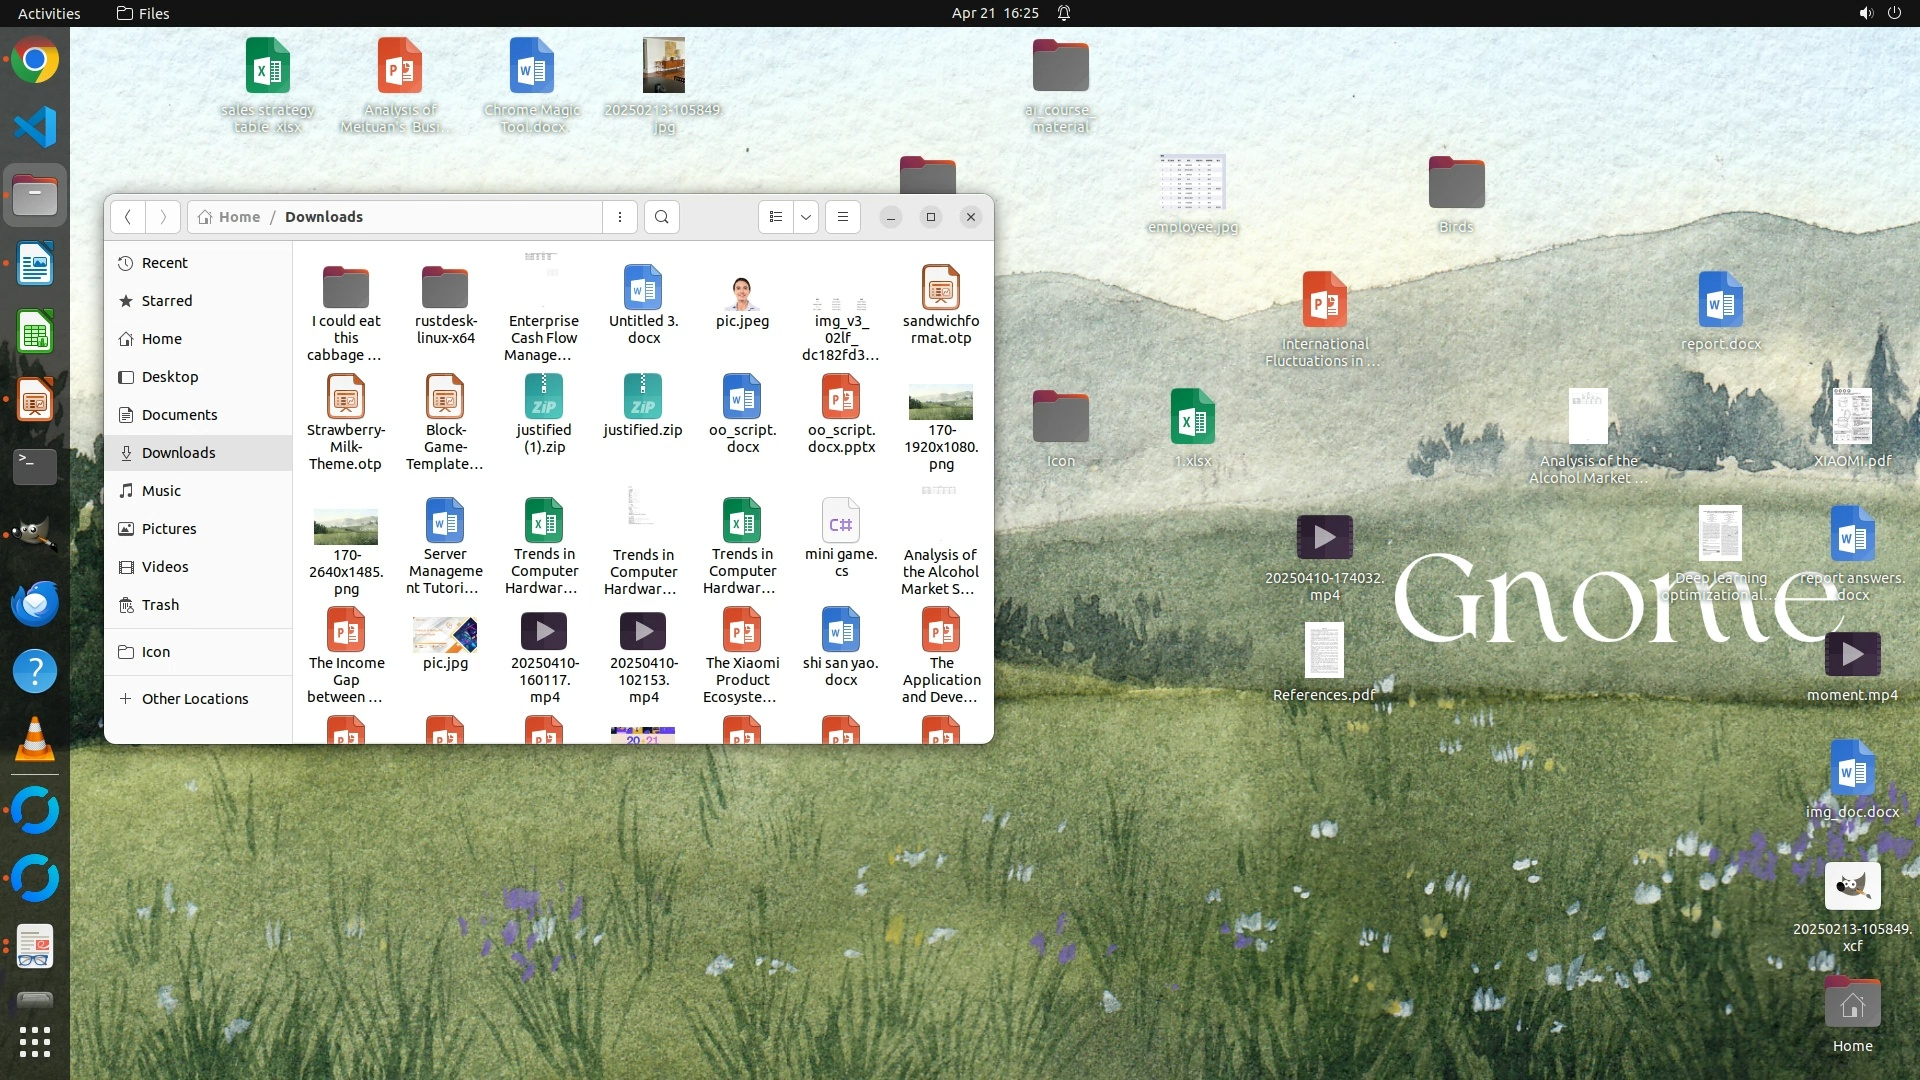This screenshot has height=1080, width=1920.
Task: Click the search icon in Files toolbar
Action: coord(661,217)
